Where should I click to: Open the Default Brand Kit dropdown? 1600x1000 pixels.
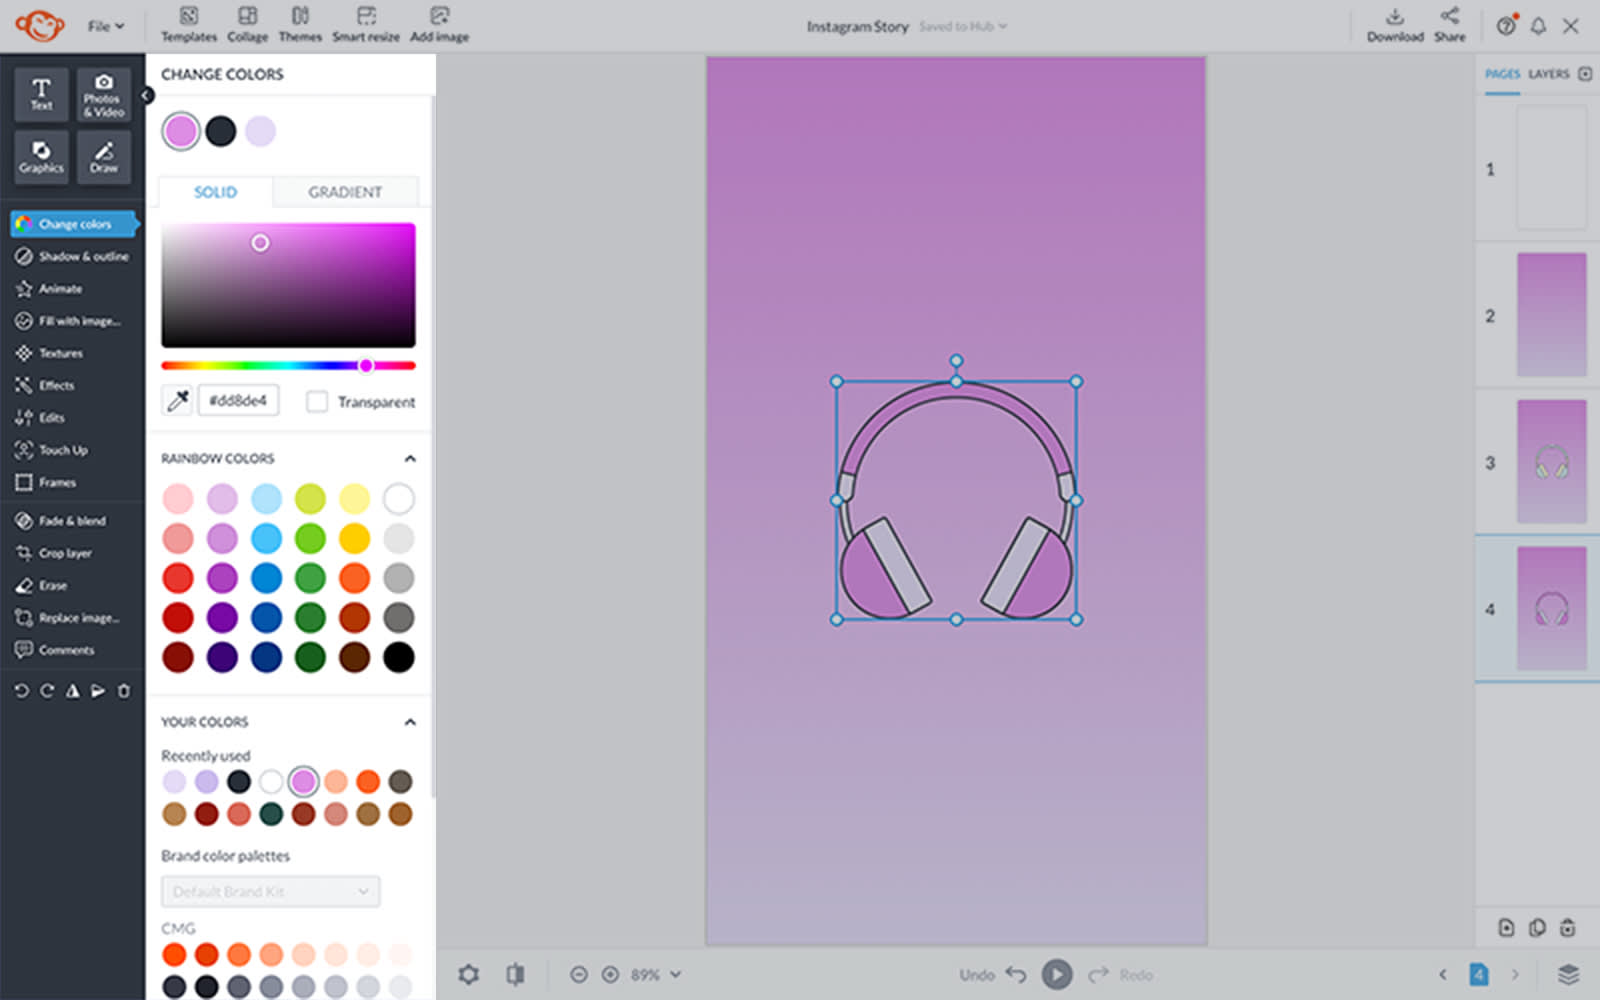[x=270, y=891]
